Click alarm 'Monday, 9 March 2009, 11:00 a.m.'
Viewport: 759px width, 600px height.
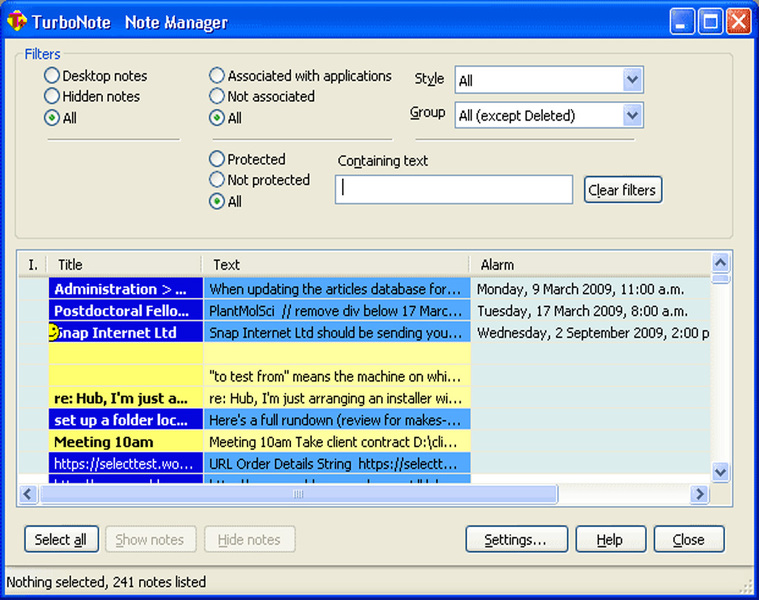coord(580,289)
